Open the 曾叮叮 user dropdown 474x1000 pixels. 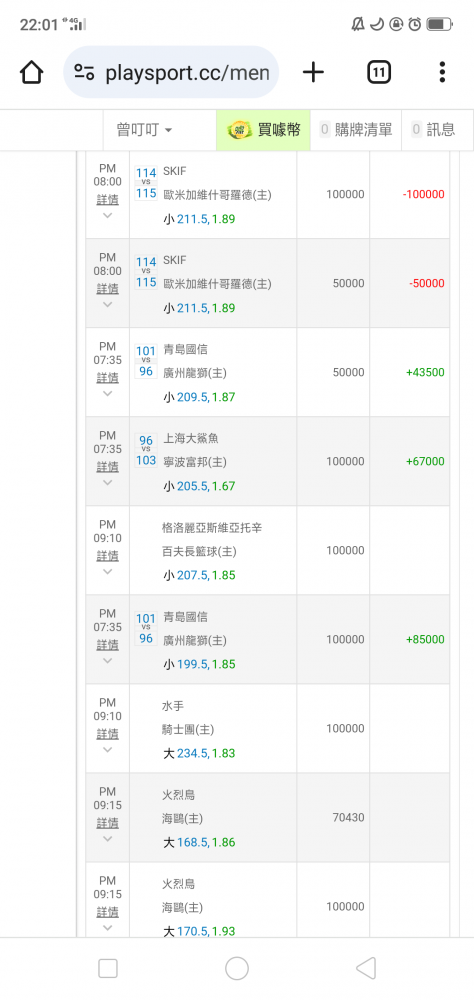[144, 130]
